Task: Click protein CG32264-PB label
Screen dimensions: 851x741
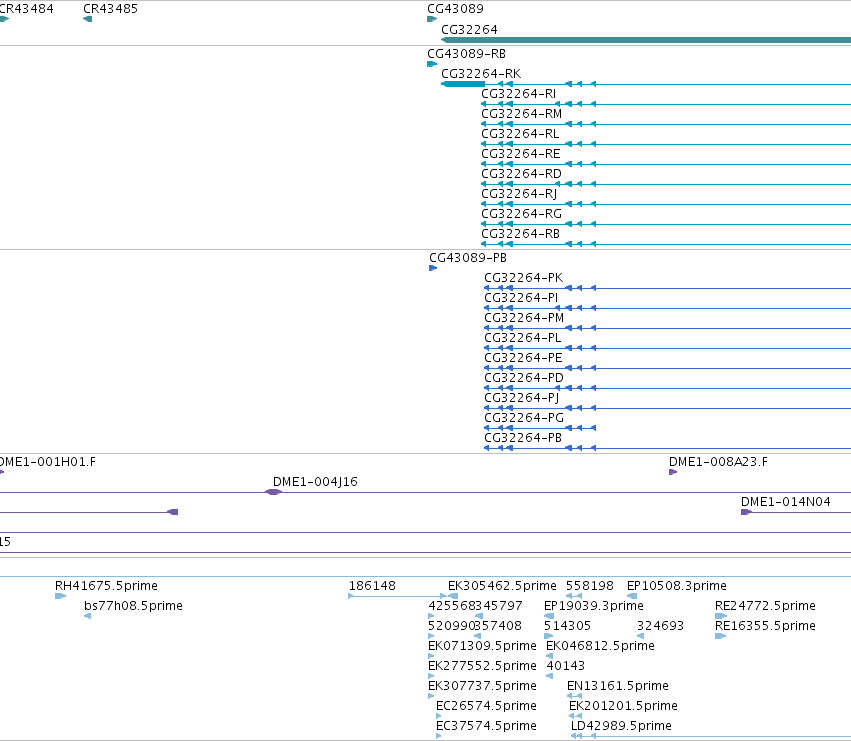Action: 523,438
